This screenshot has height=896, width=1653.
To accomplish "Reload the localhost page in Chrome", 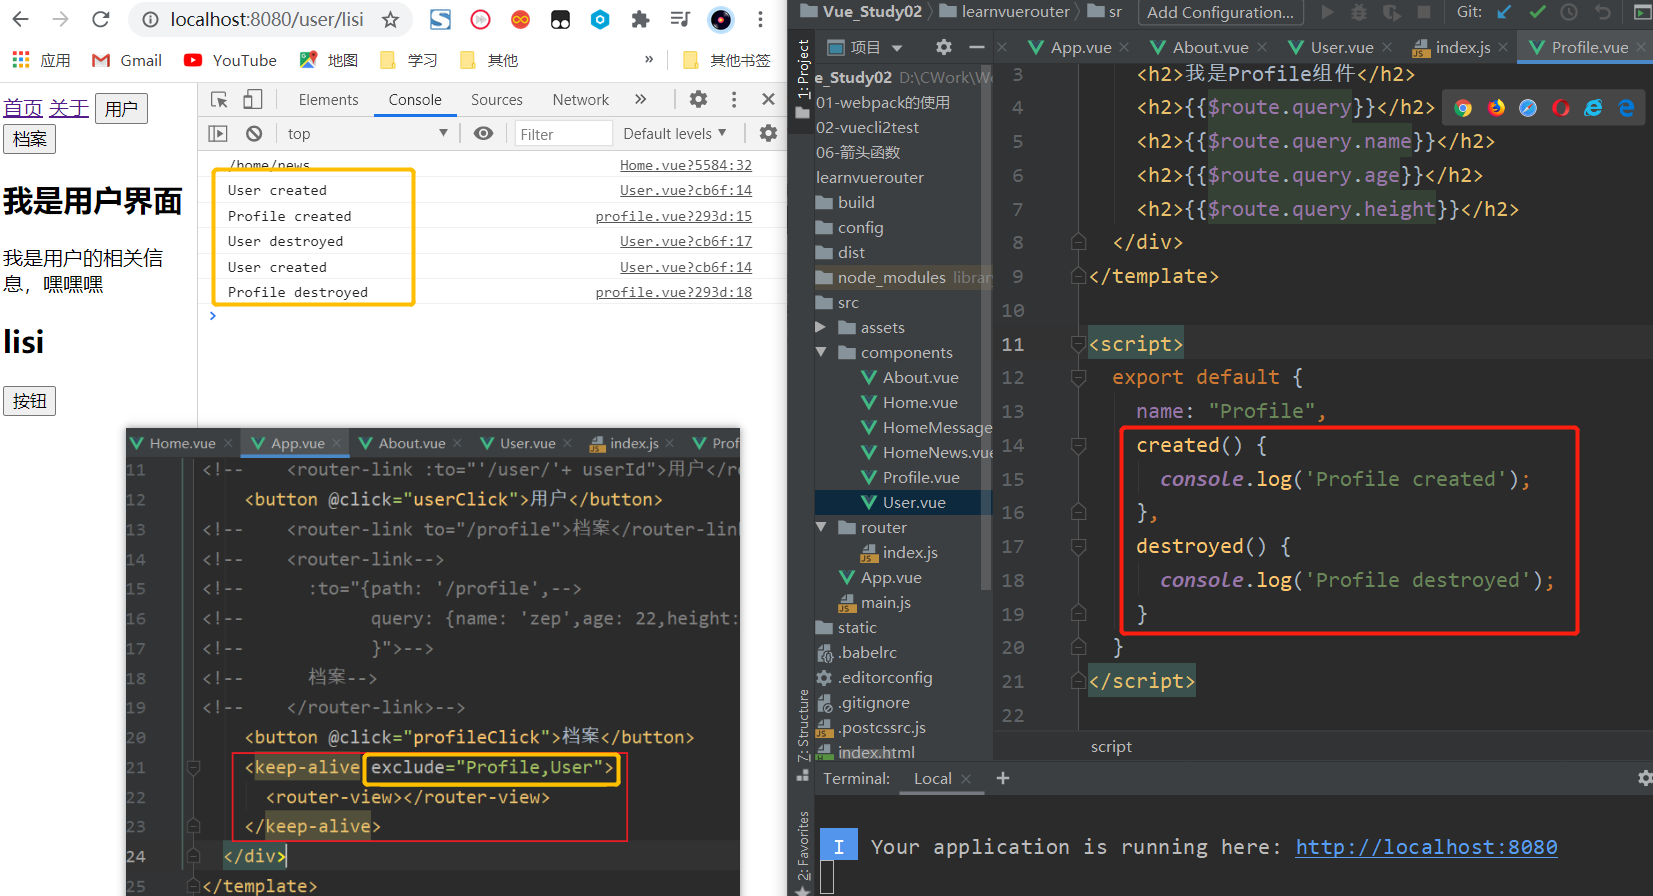I will (100, 19).
